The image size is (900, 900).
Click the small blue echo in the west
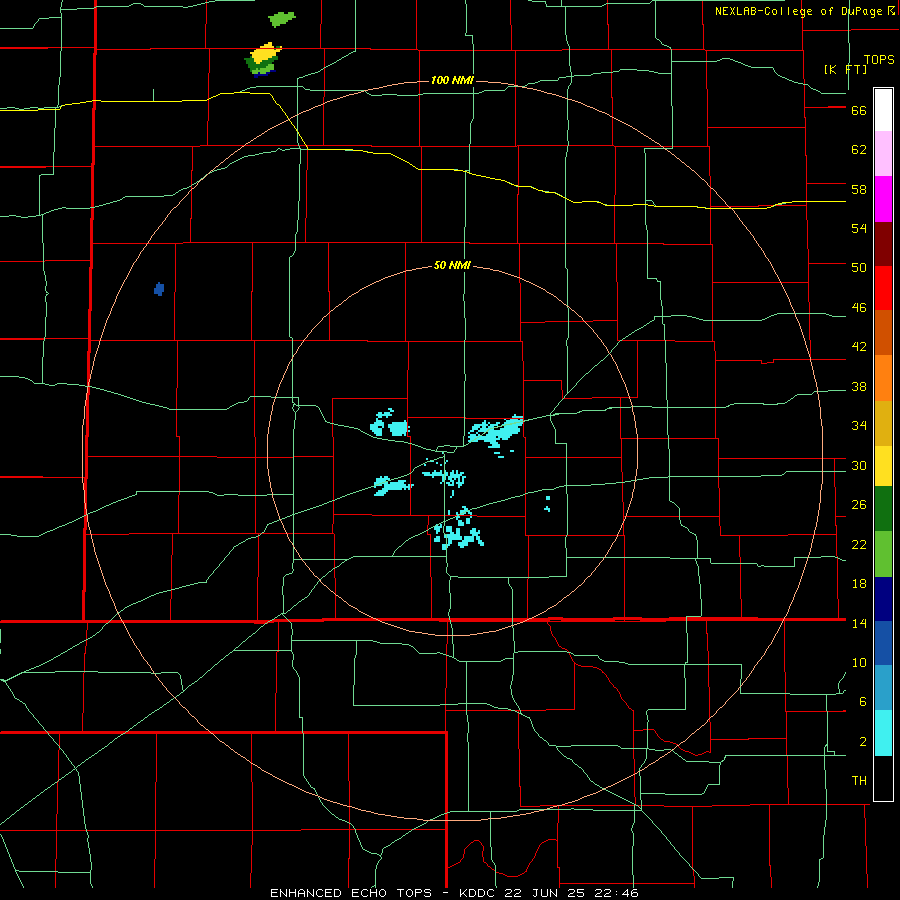point(159,289)
